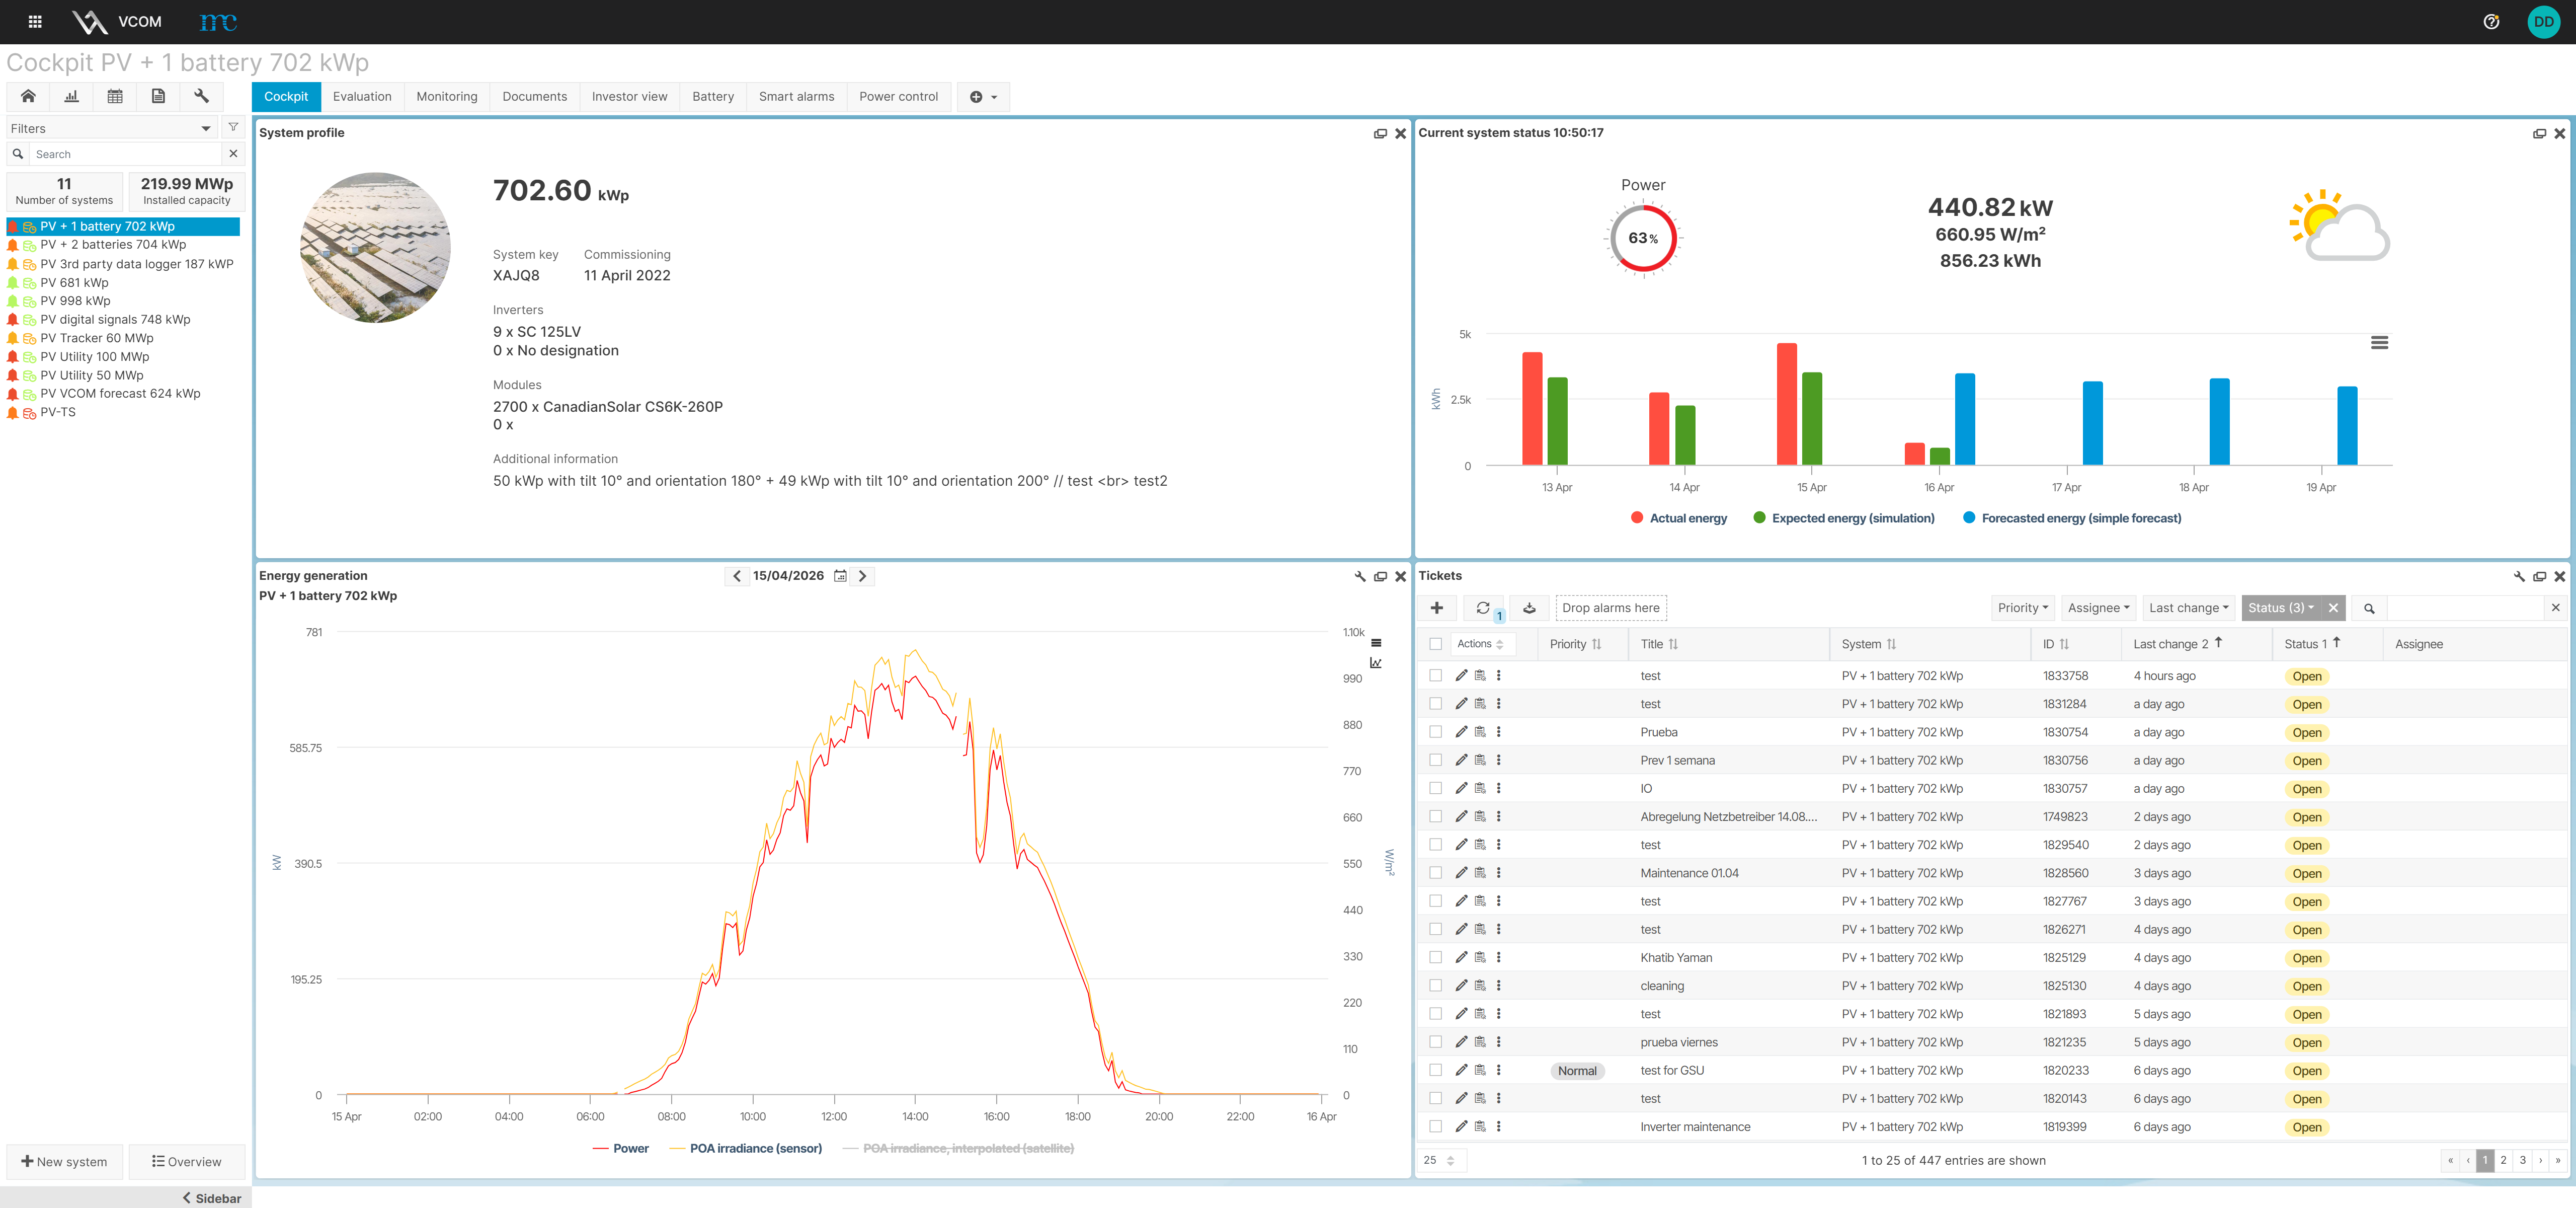Select the checkbox for Inverter maintenance ticket
This screenshot has width=2576, height=1208.
[1436, 1127]
